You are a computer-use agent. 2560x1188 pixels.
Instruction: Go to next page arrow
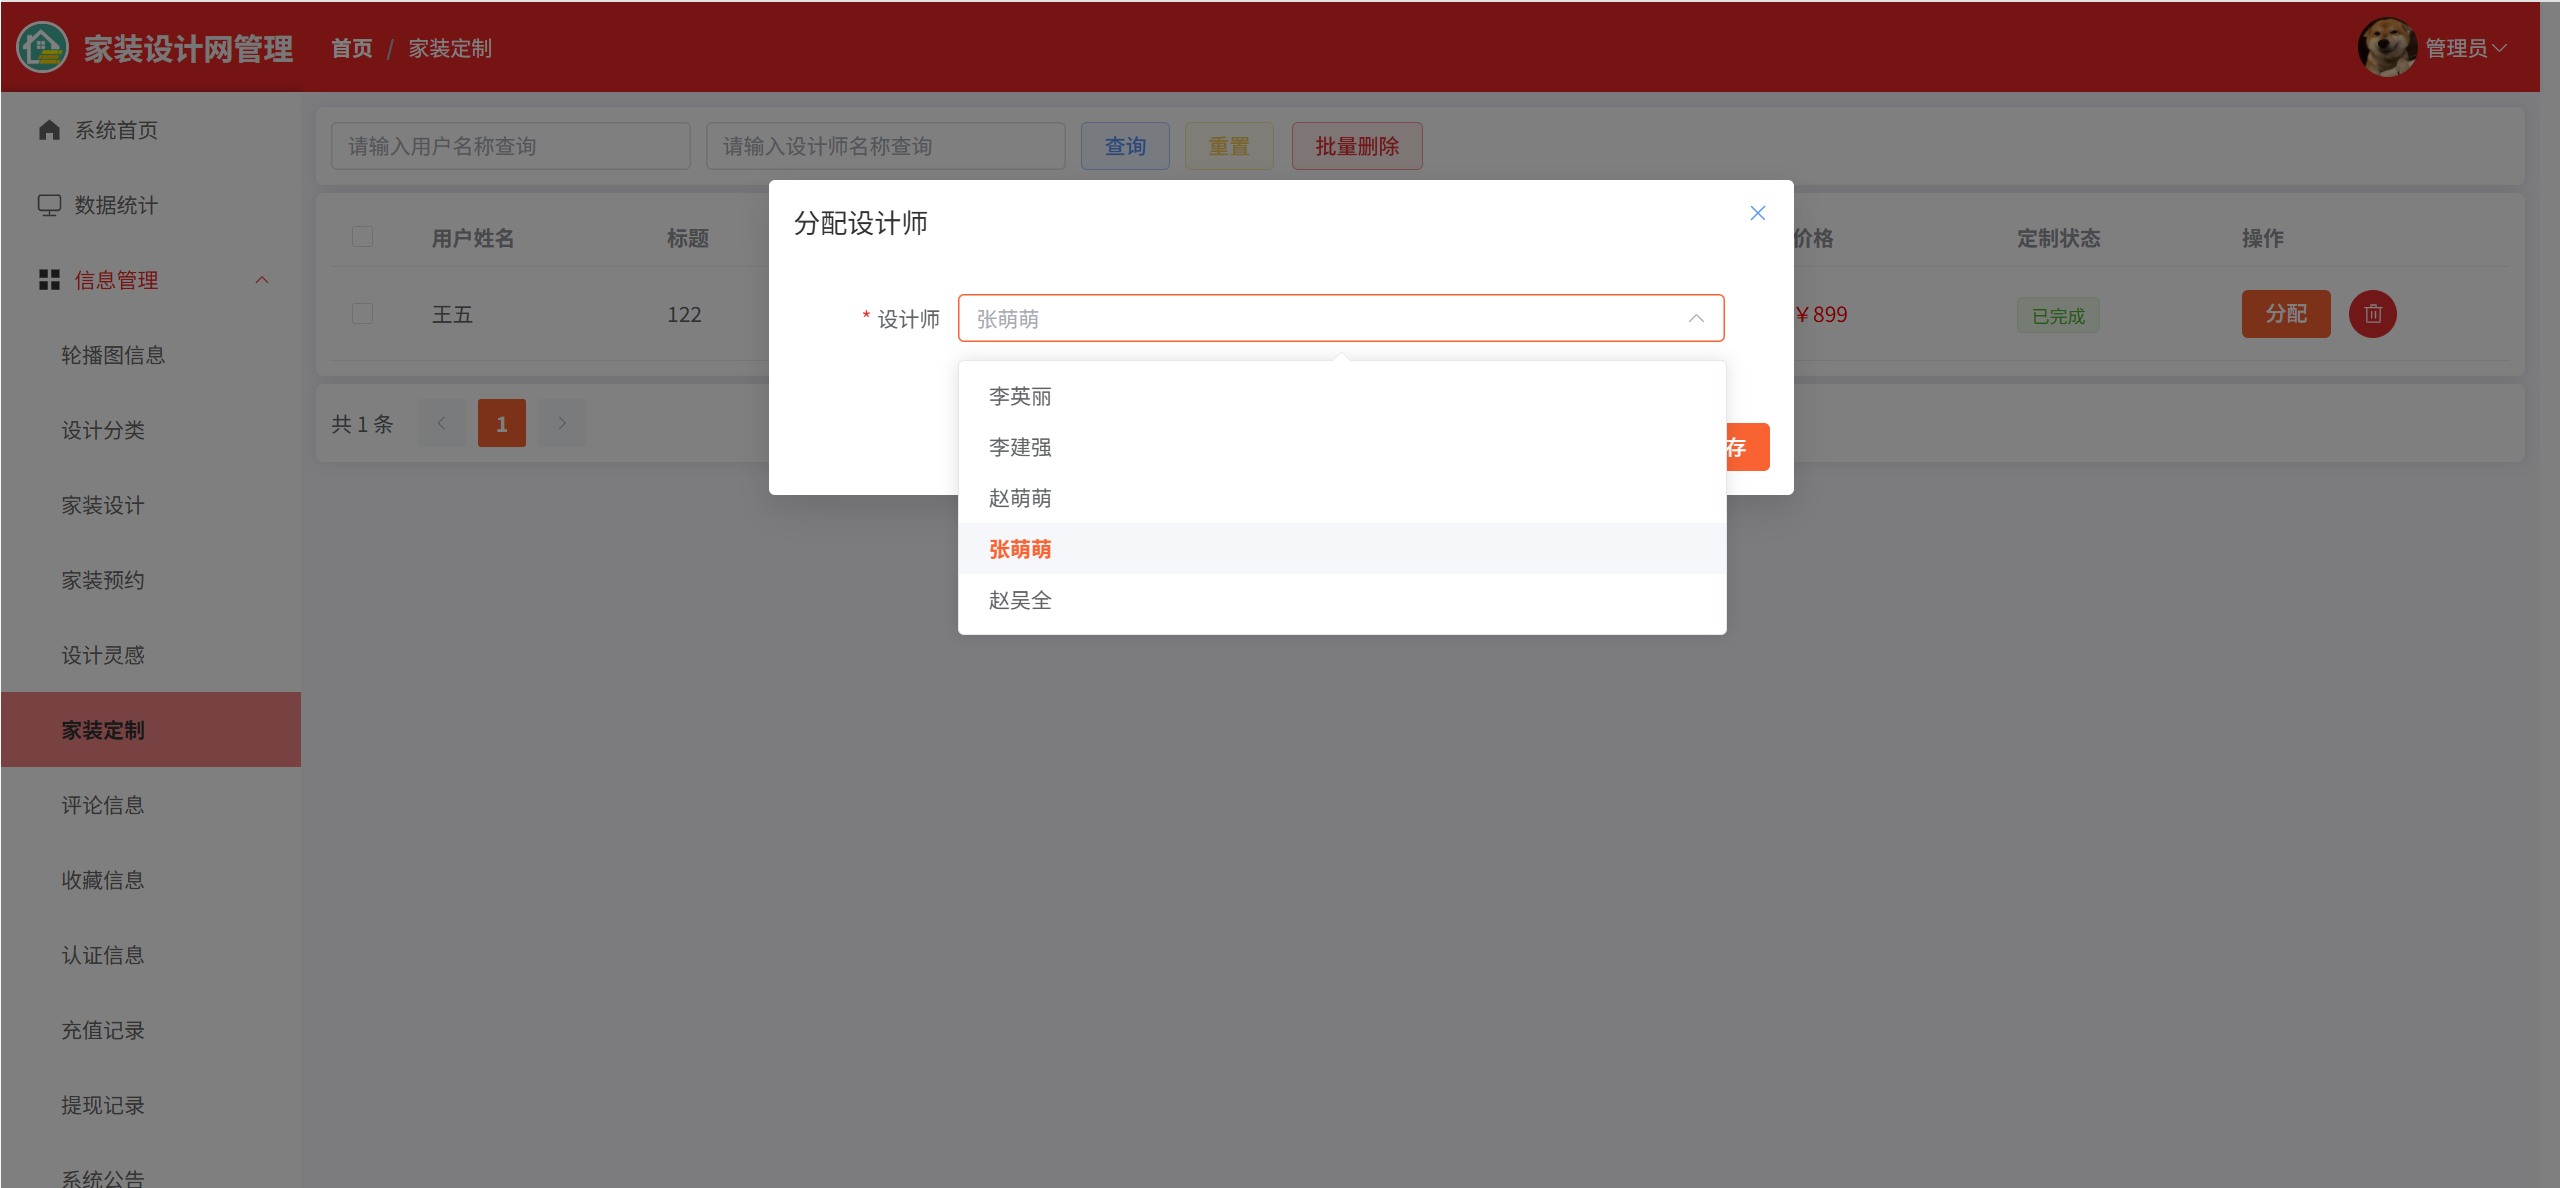pos(562,423)
